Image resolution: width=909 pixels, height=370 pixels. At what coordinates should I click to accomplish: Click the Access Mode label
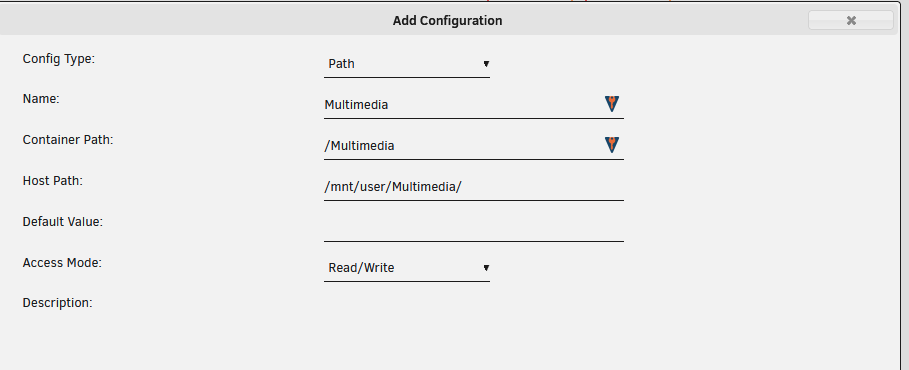pyautogui.click(x=62, y=262)
